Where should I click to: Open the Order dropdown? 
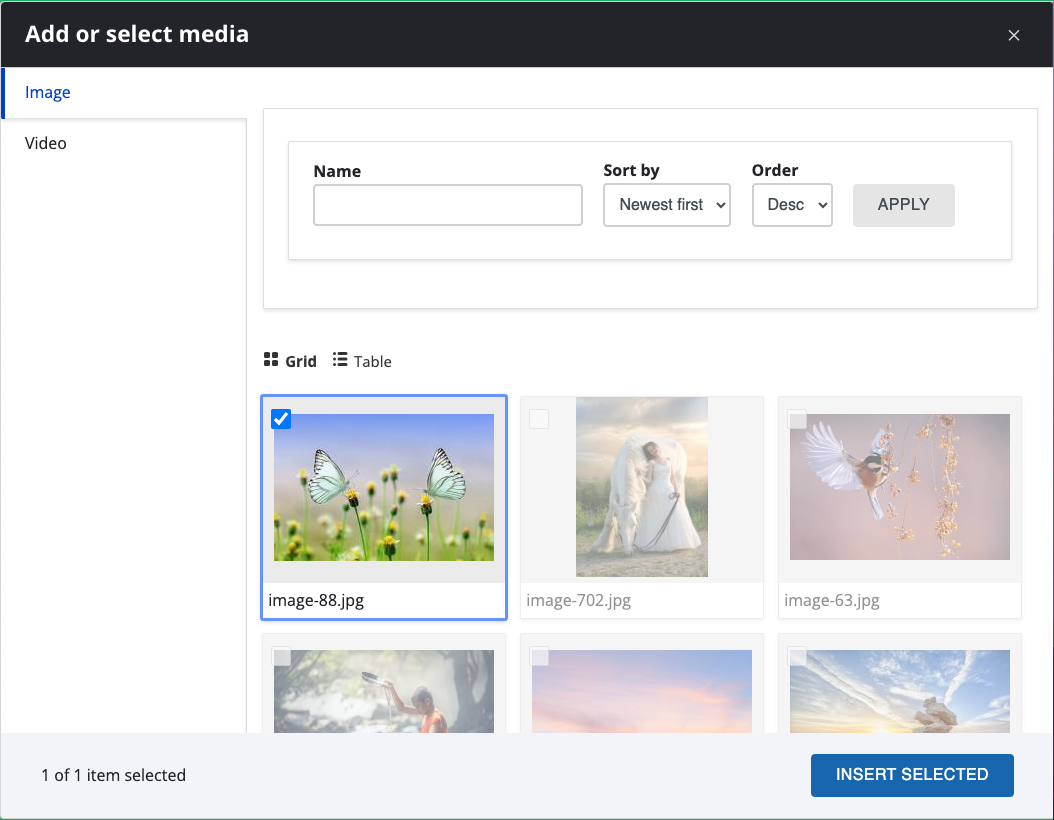pyautogui.click(x=792, y=205)
